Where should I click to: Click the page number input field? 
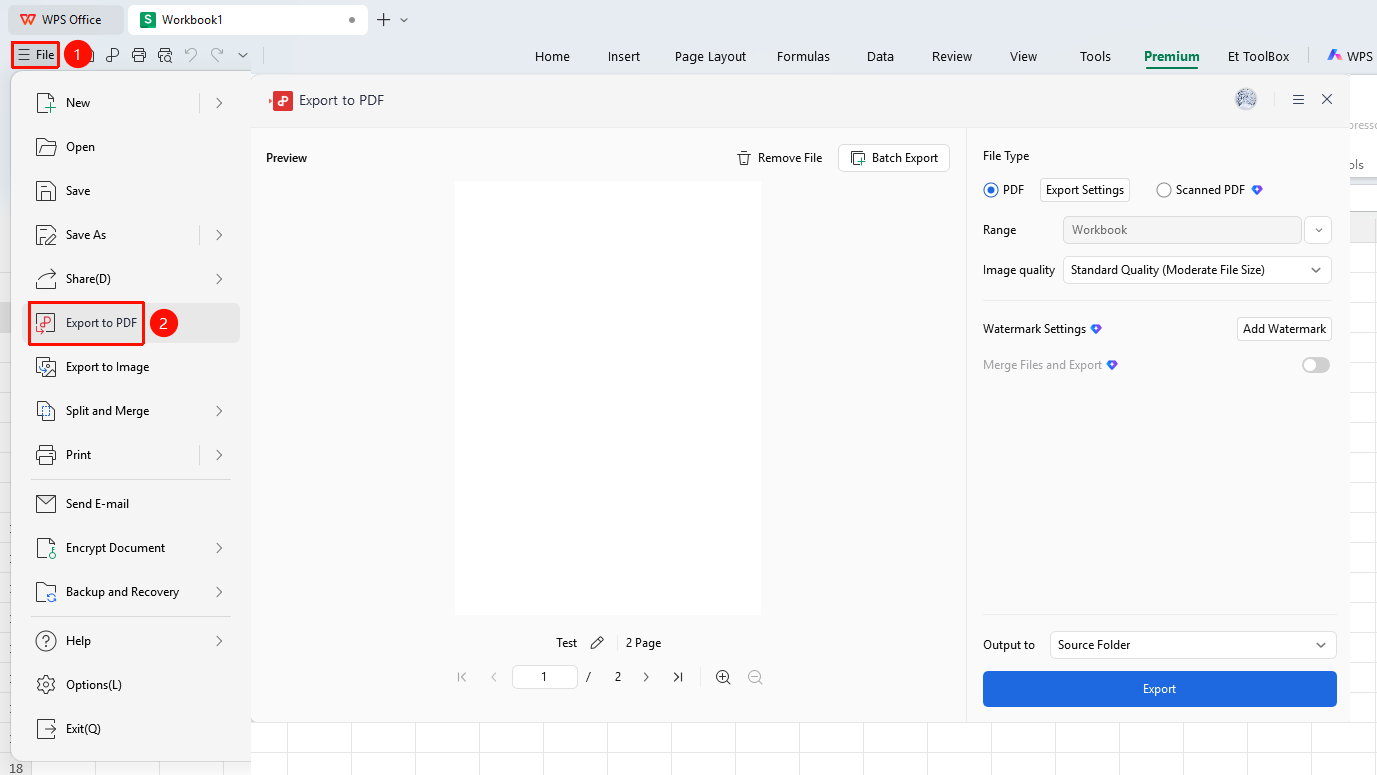544,677
